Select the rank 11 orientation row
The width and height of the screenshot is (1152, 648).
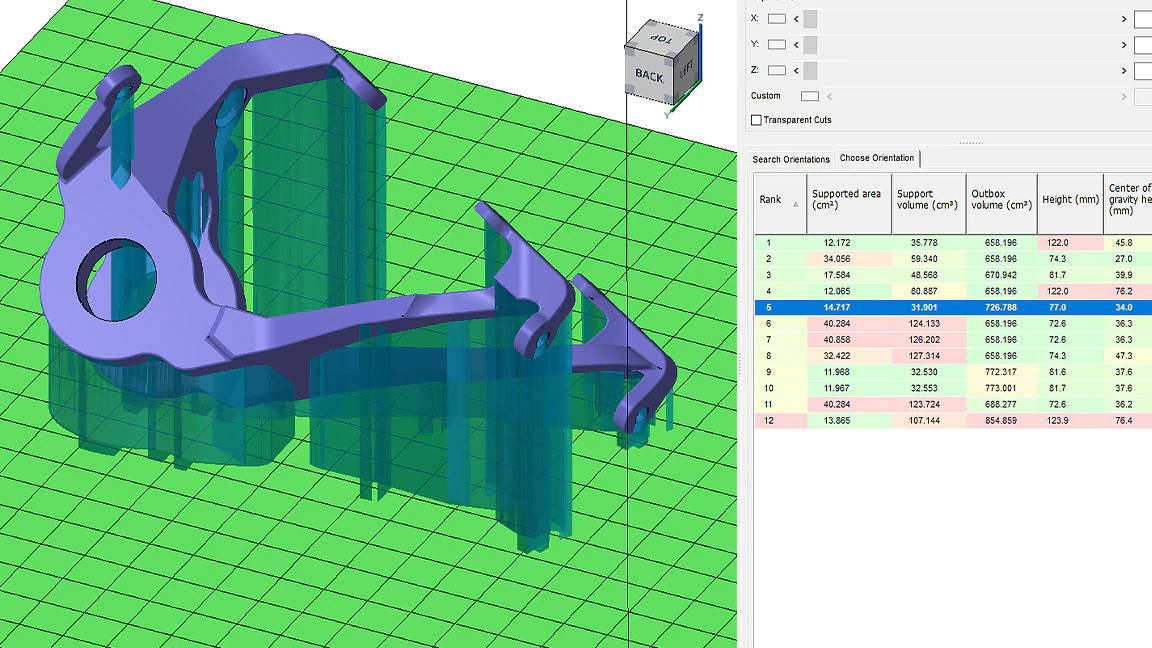(953, 404)
